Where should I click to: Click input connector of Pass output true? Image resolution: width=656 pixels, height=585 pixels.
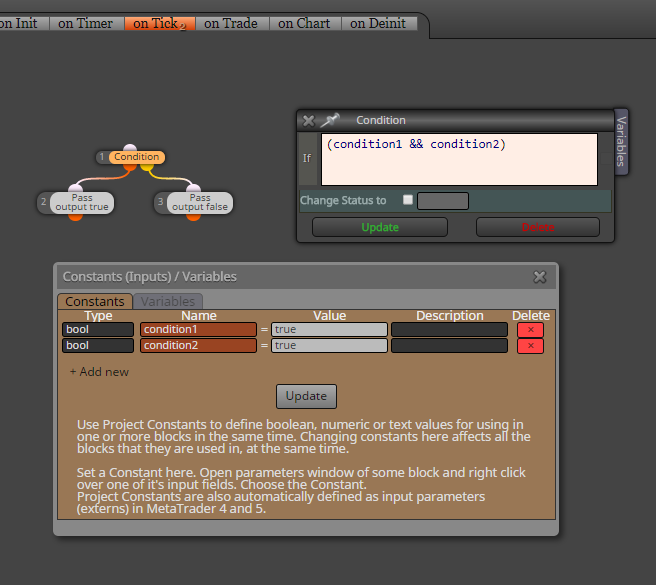point(75,188)
